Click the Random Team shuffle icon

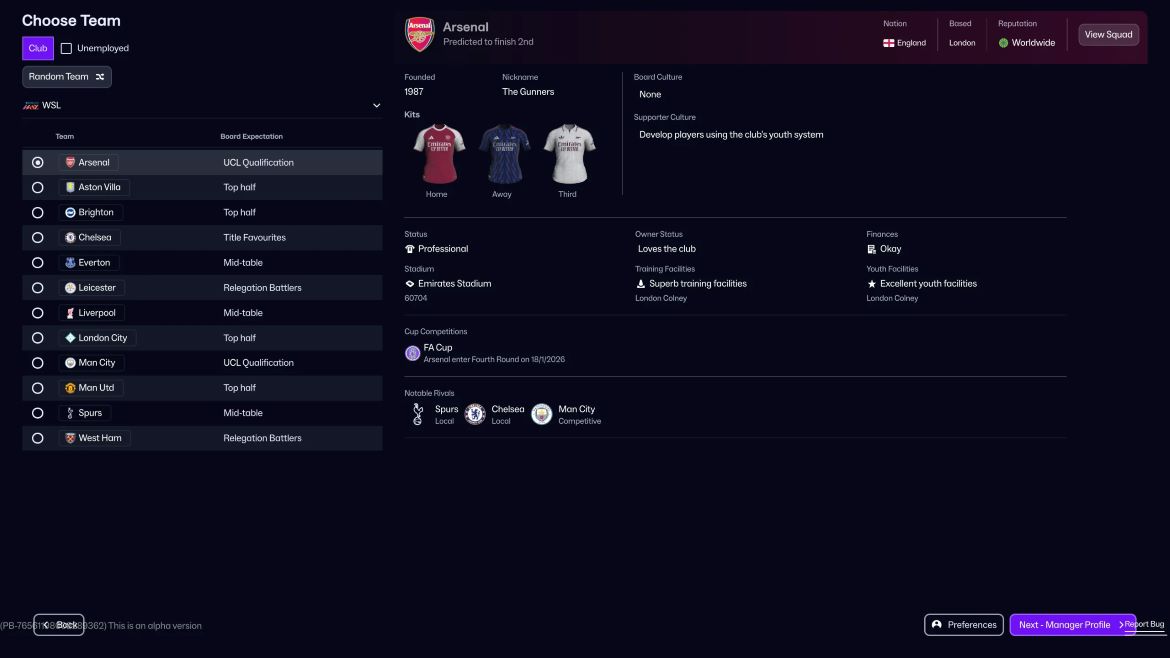(100, 77)
